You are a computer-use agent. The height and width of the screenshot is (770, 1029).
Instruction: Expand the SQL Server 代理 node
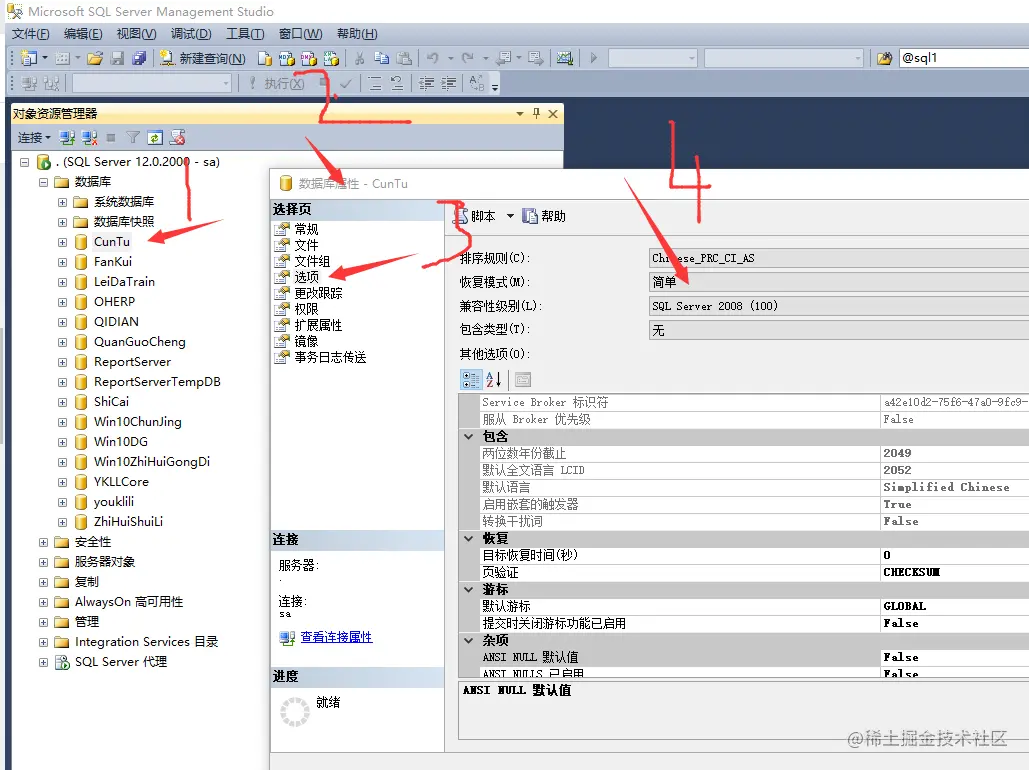[43, 662]
